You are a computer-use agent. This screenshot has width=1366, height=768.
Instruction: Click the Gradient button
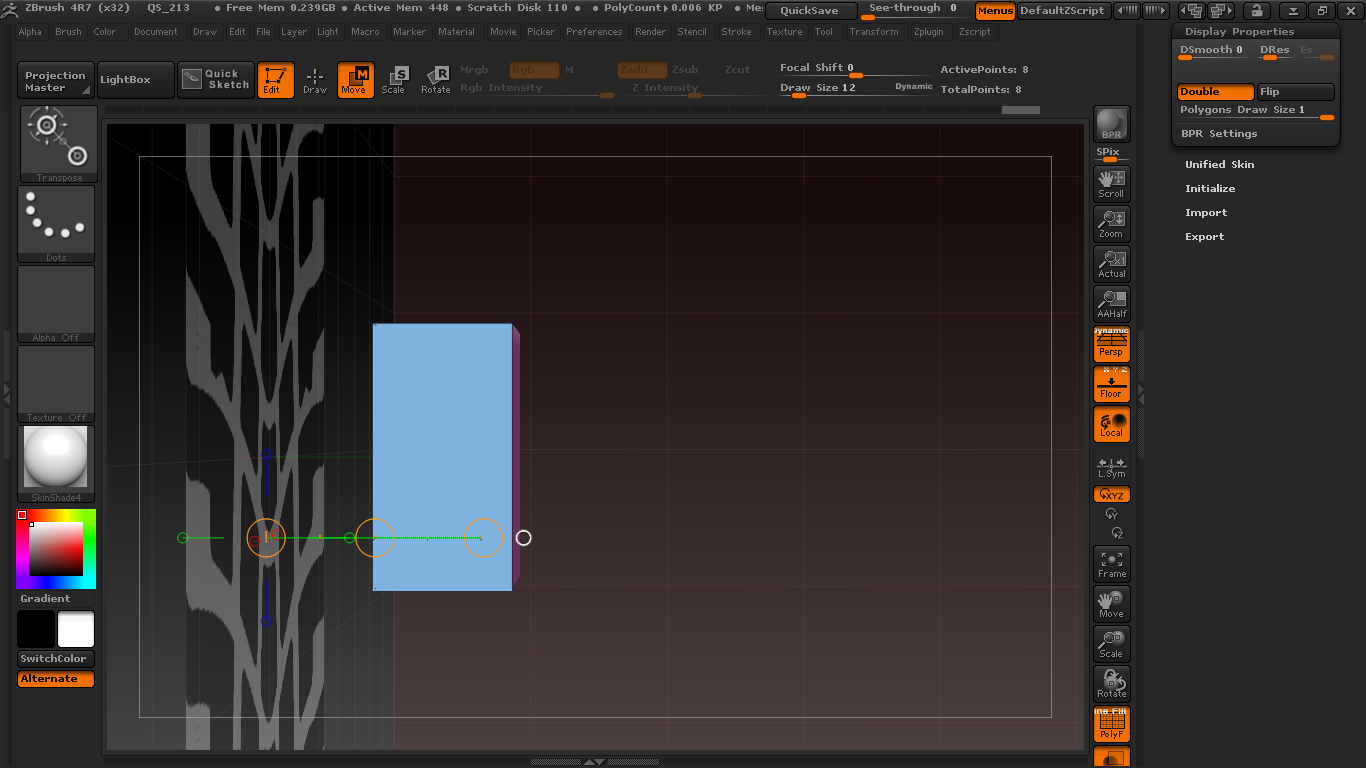46,599
